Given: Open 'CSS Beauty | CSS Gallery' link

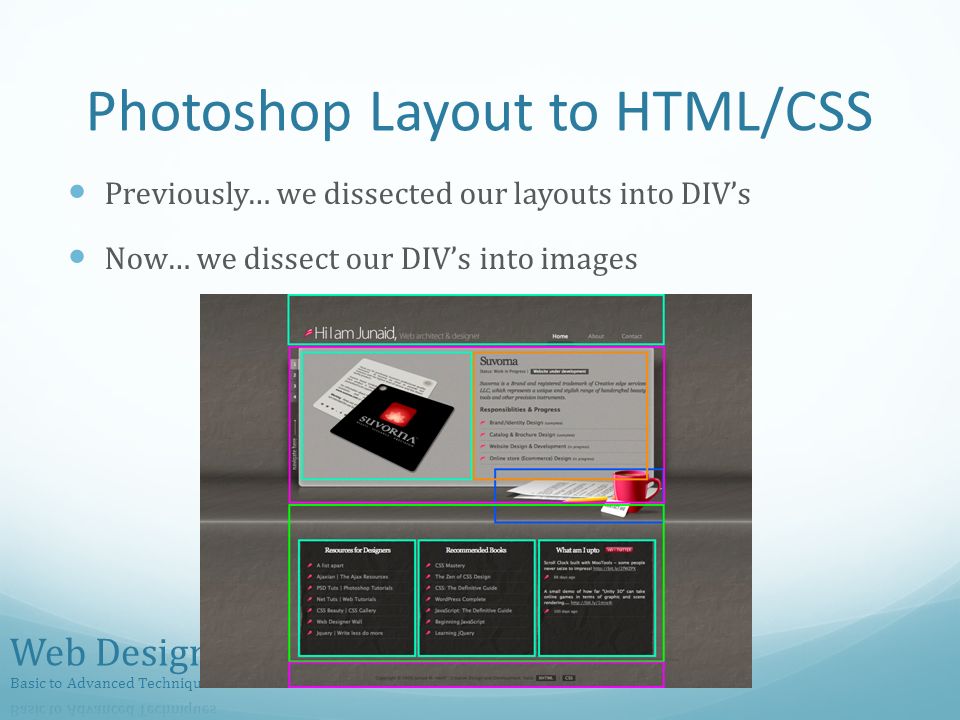Looking at the screenshot, I should pos(346,610).
